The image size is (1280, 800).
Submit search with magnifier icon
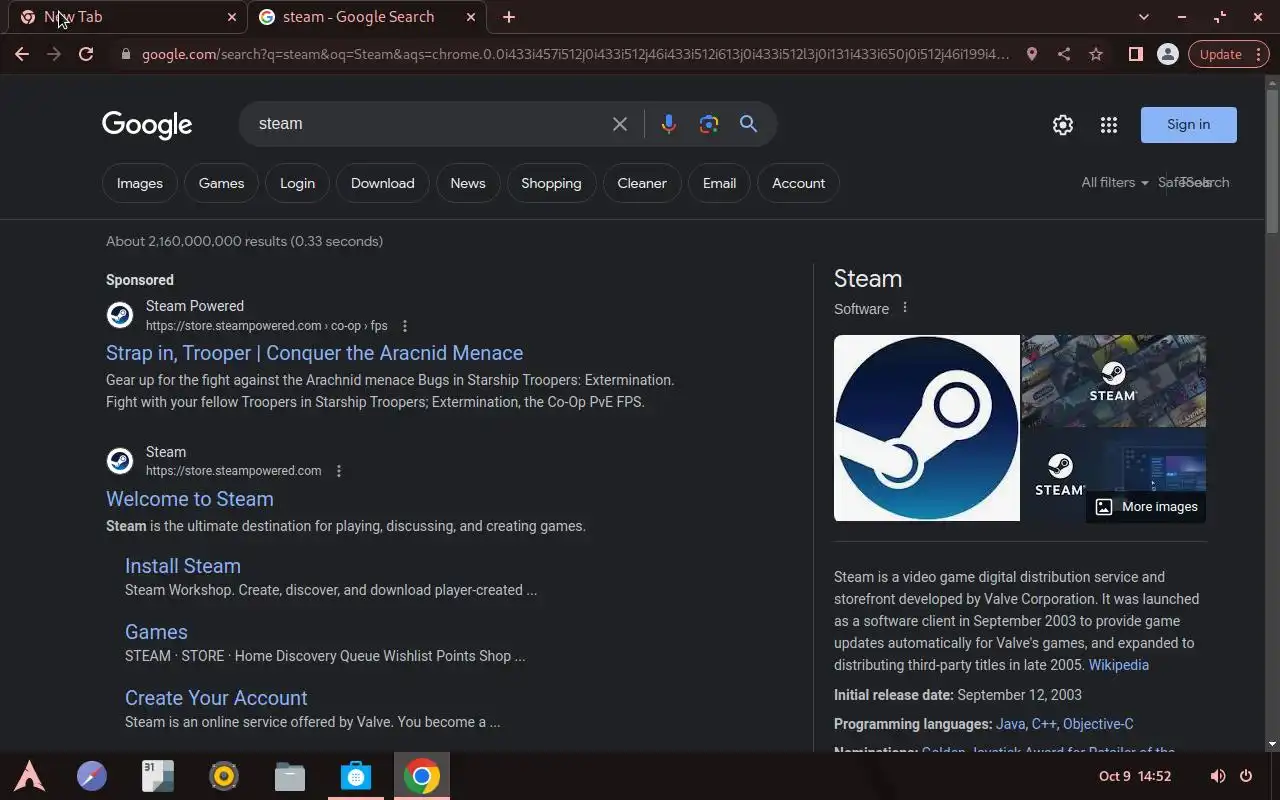(x=748, y=124)
